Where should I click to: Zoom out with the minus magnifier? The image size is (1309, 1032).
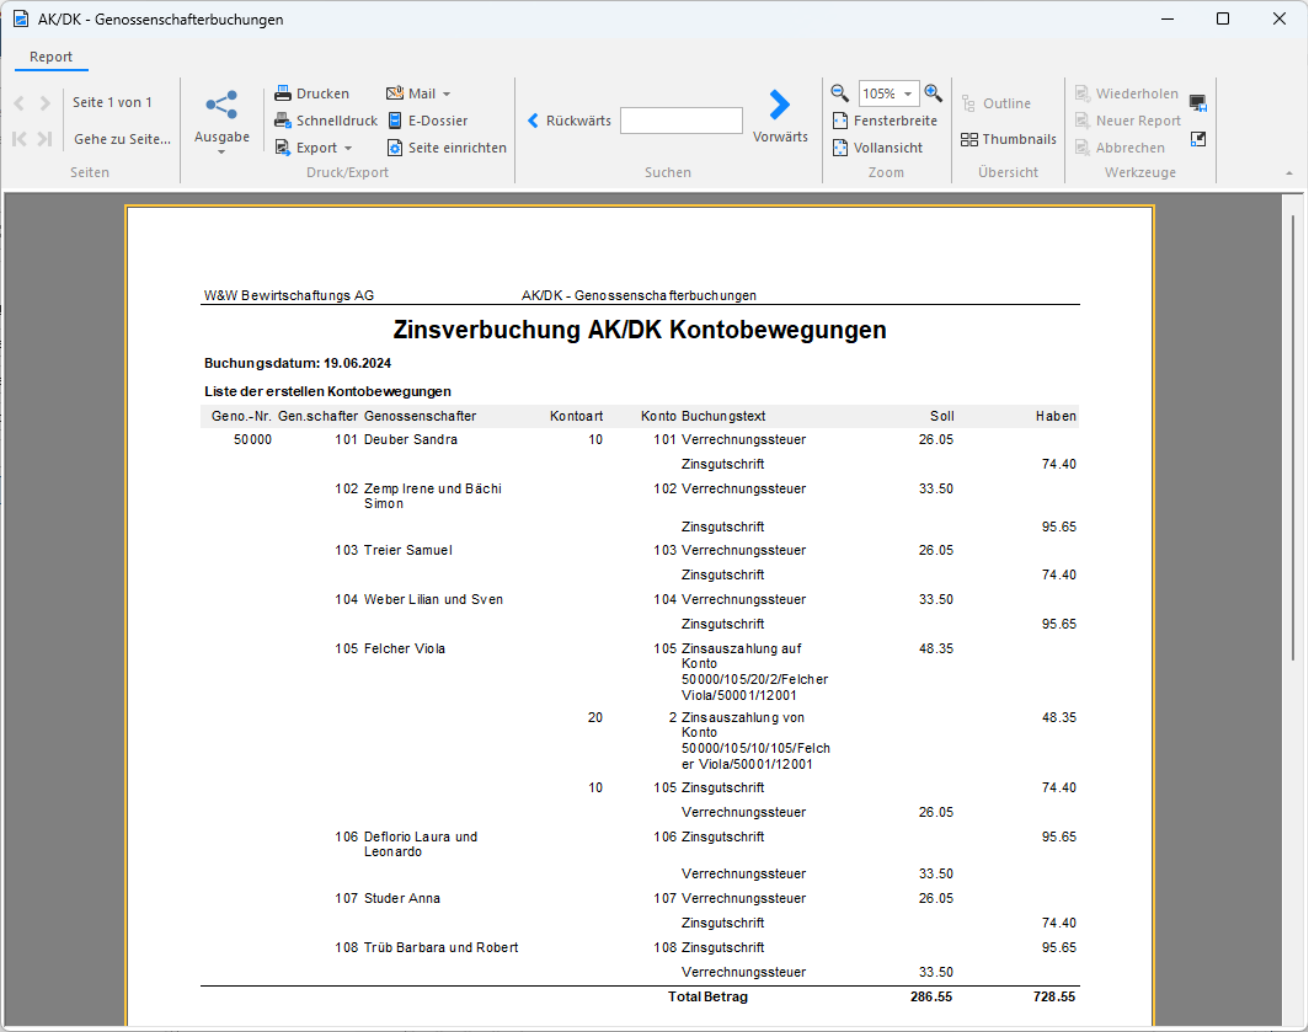[x=840, y=93]
